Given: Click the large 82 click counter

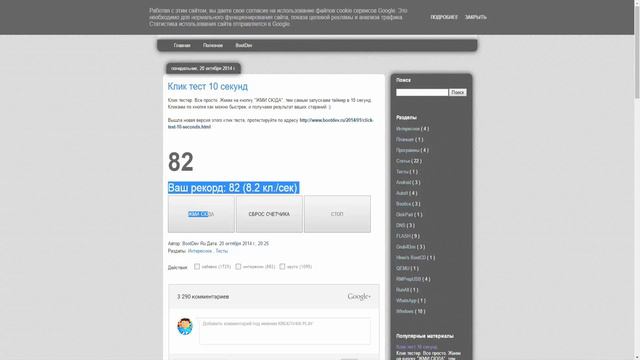Looking at the screenshot, I should click(x=181, y=162).
